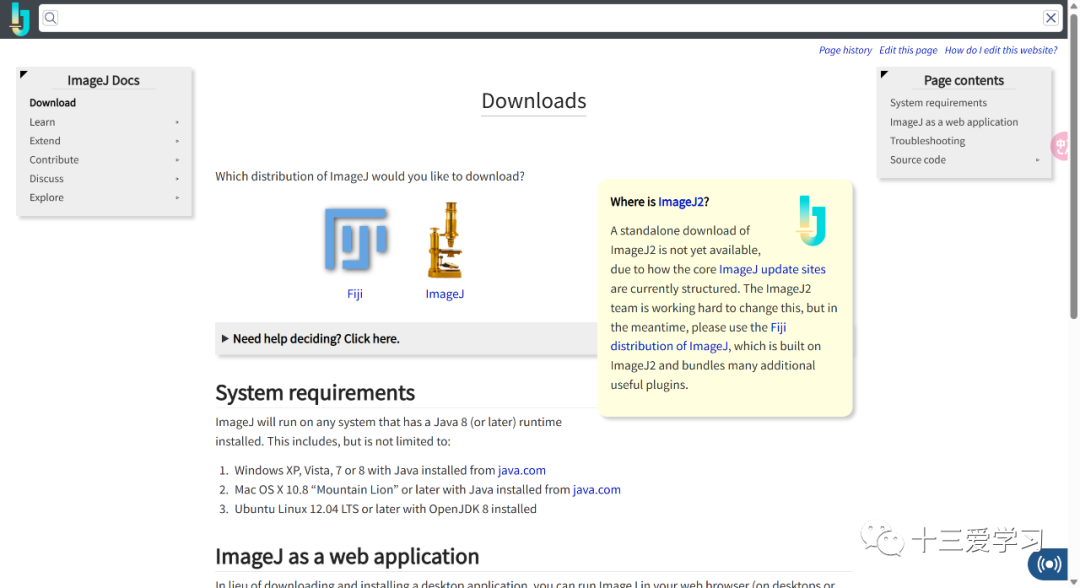1080x588 pixels.
Task: Click the ImageJ text link under microscope
Action: click(445, 294)
